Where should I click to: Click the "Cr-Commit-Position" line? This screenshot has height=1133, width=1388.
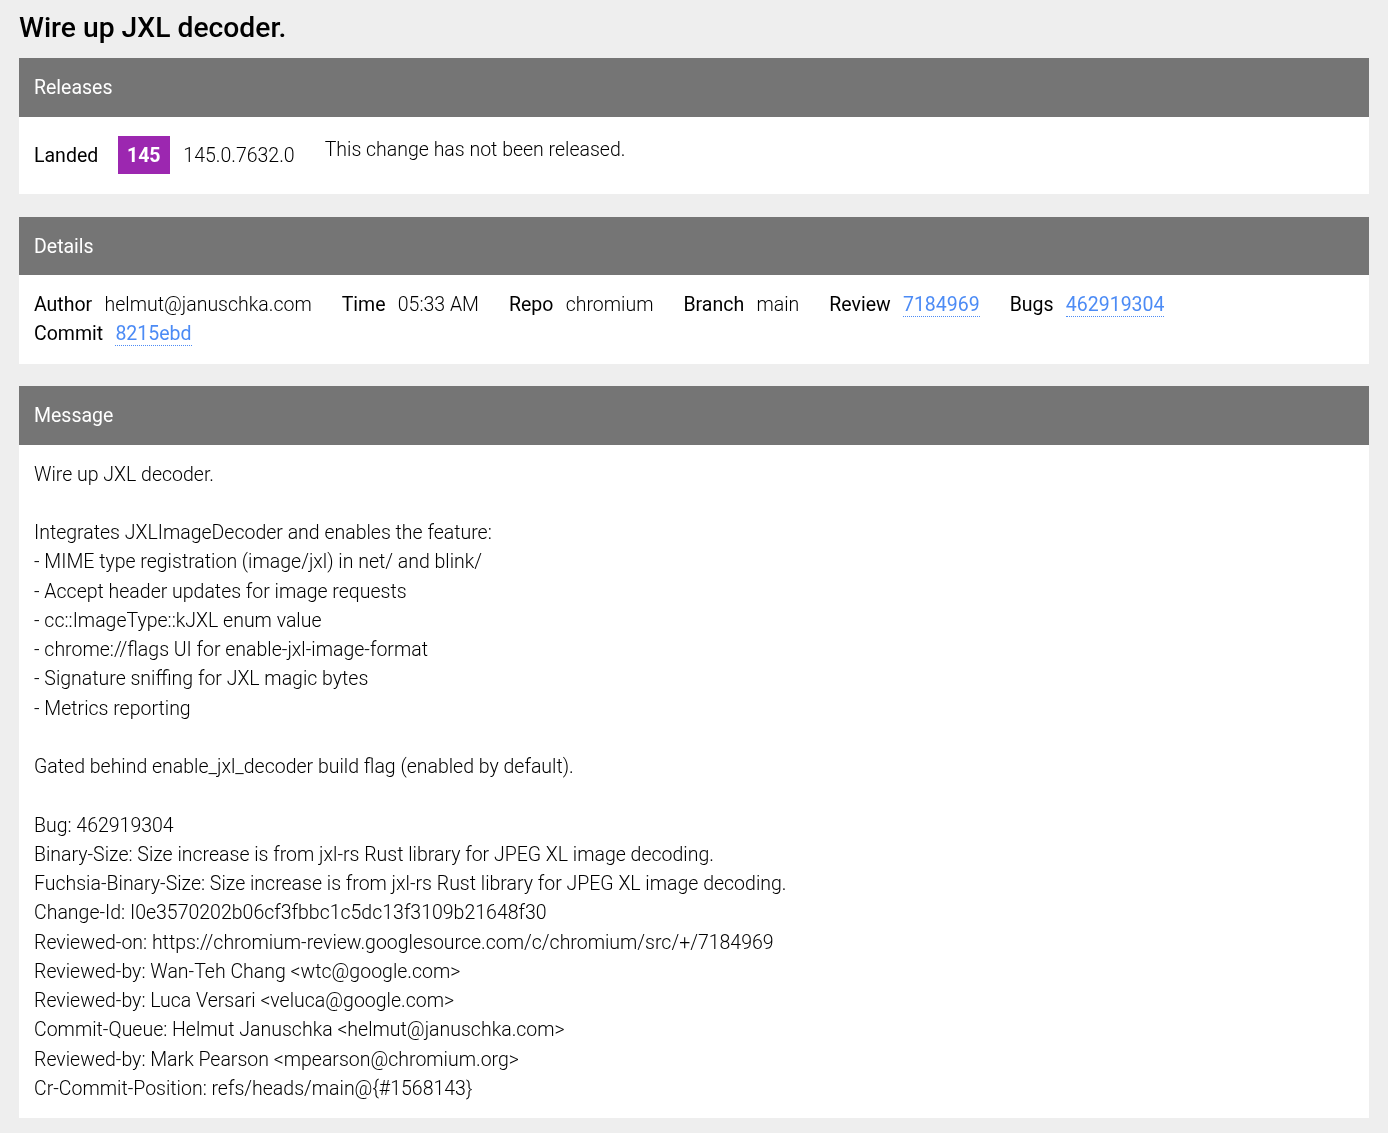[x=253, y=1088]
